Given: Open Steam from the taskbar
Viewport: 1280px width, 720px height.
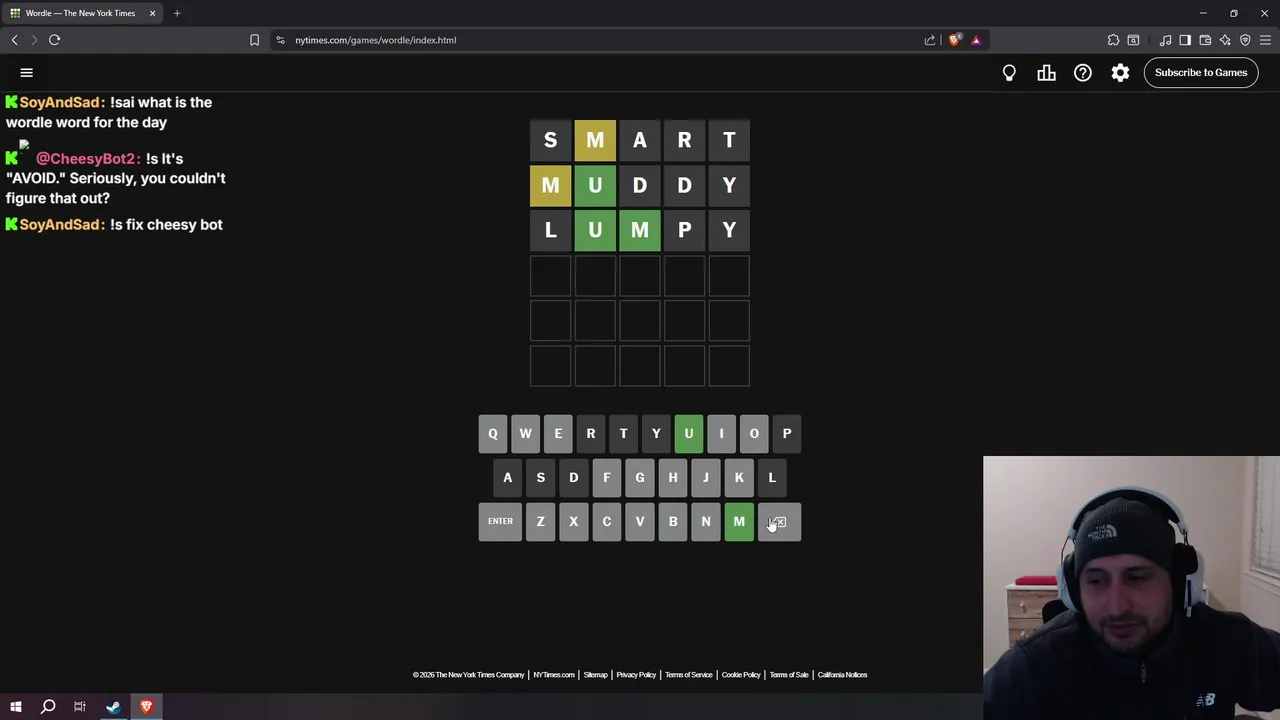Looking at the screenshot, I should pos(113,707).
